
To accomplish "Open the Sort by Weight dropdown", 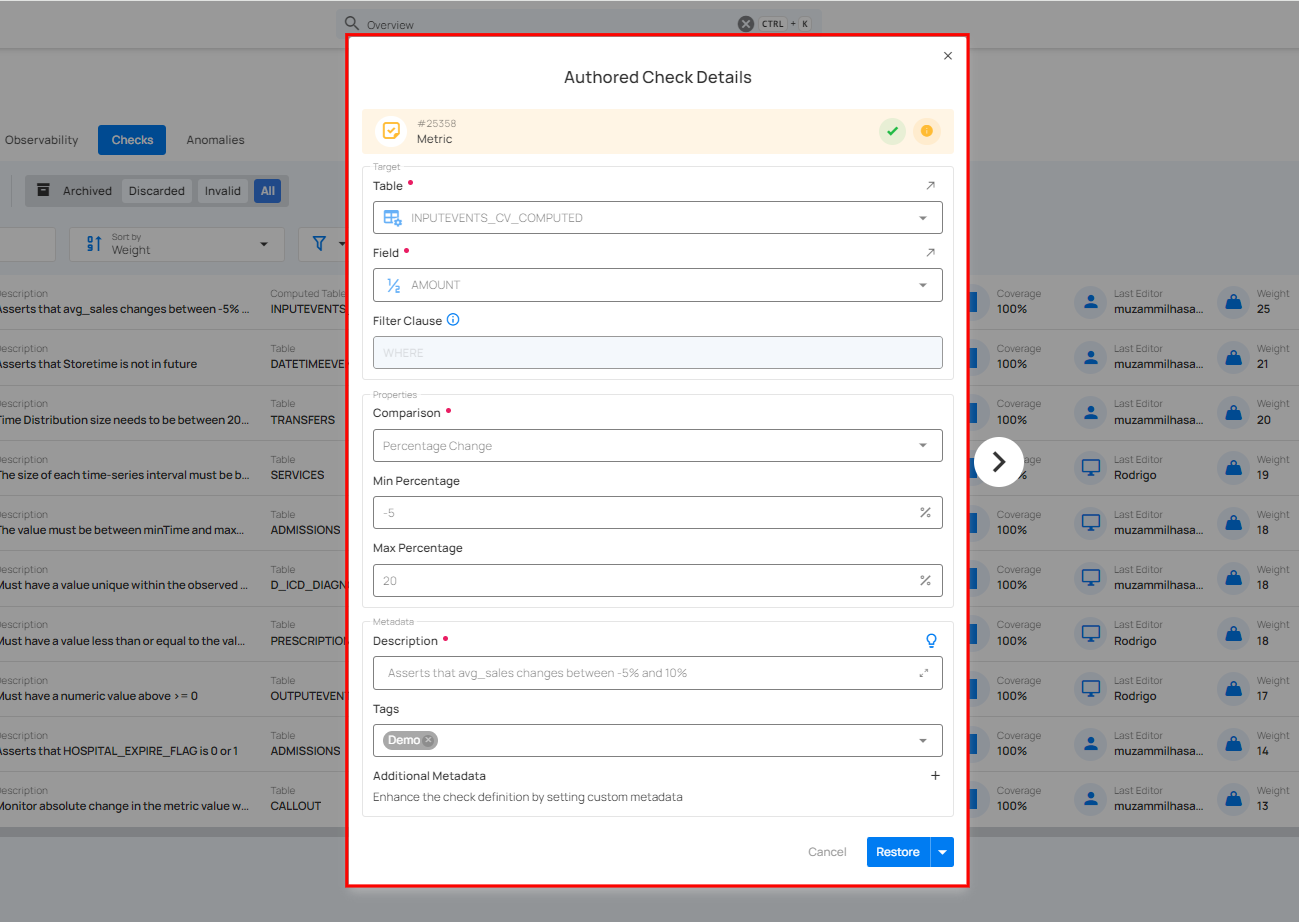I will click(x=177, y=244).
